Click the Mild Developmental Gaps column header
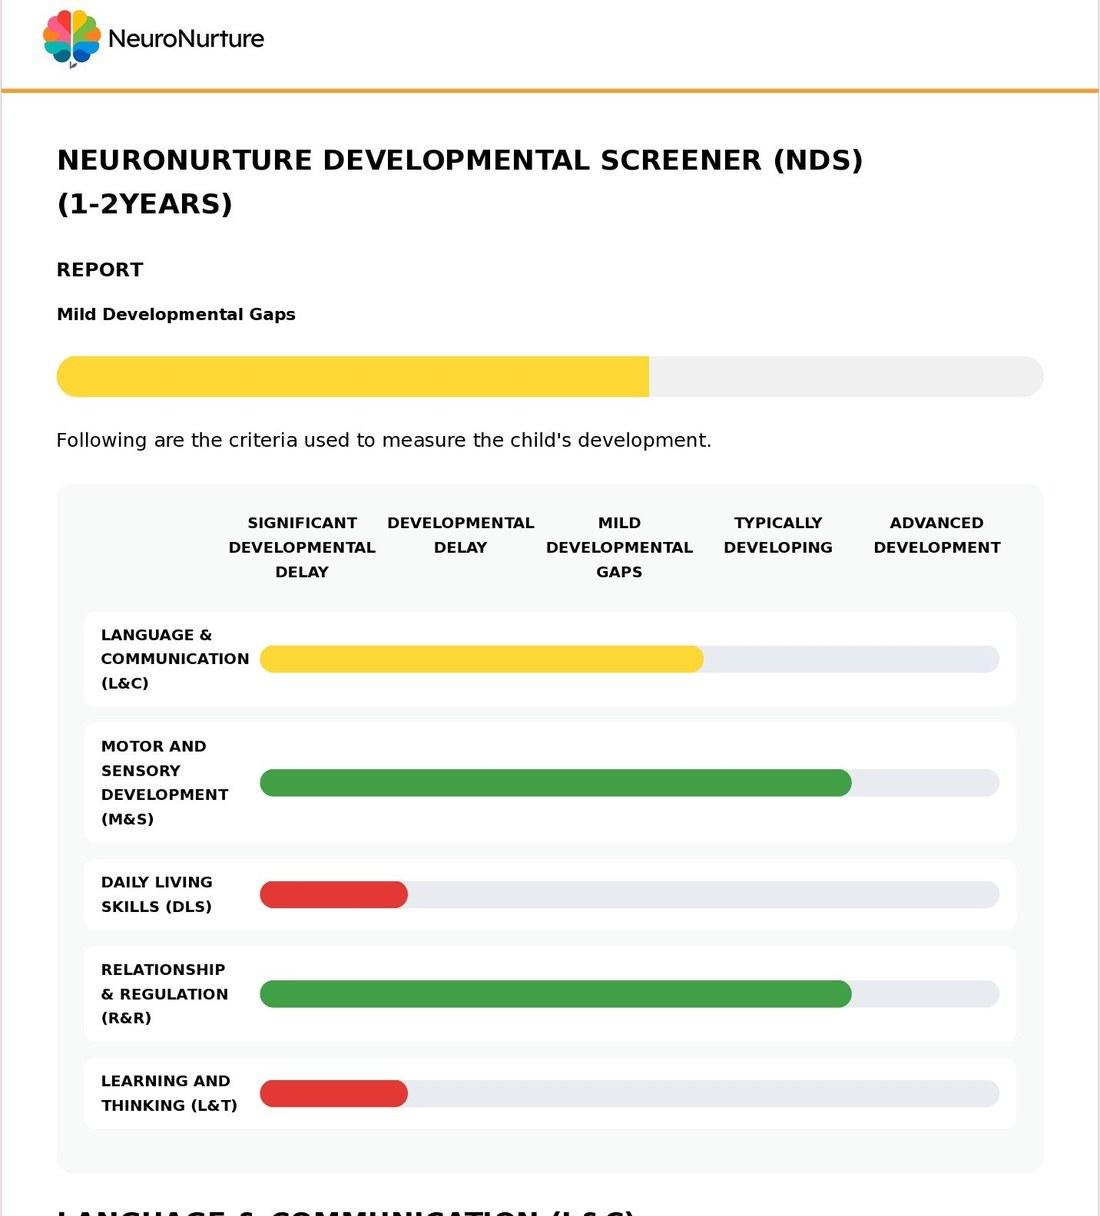Viewport: 1100px width, 1216px height. coord(619,547)
